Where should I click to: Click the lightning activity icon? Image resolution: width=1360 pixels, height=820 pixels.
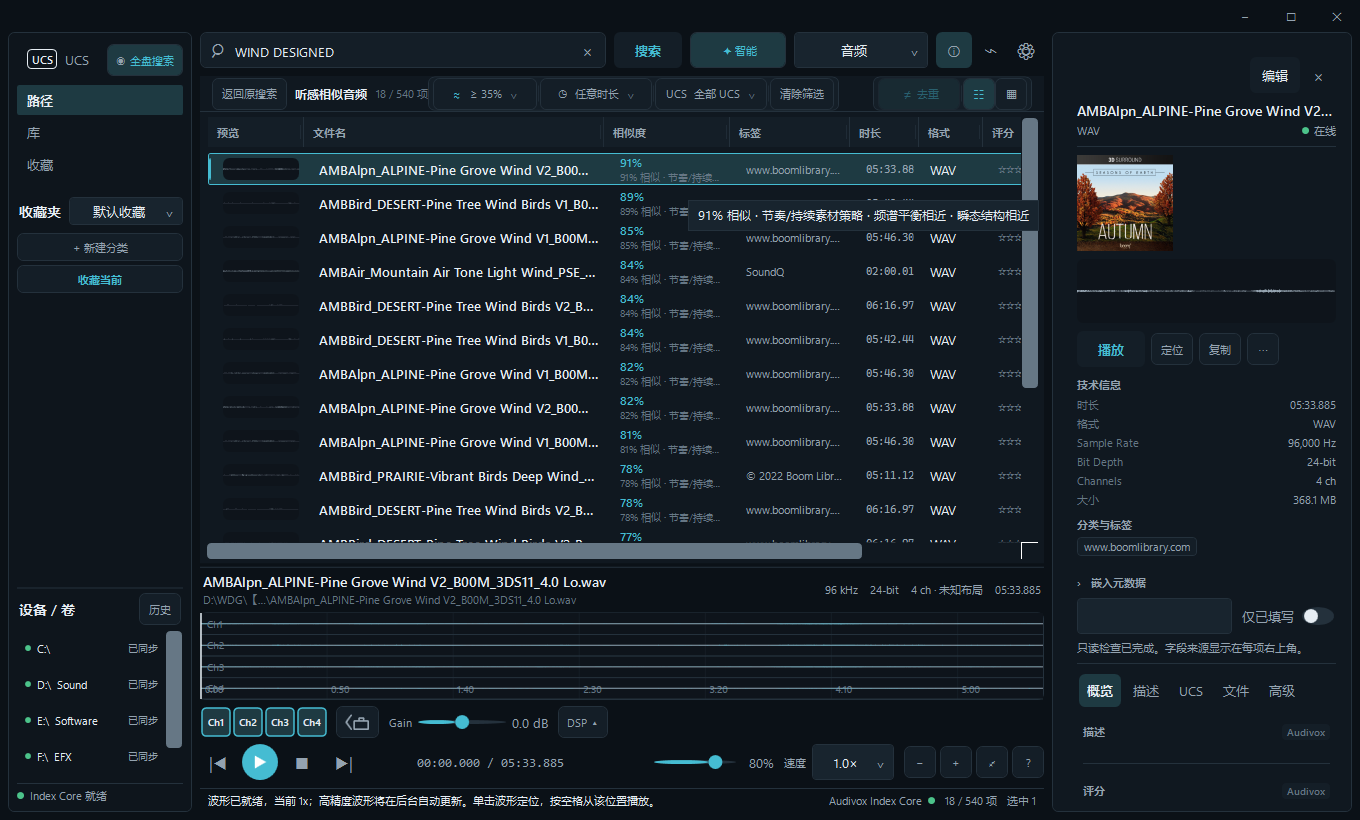[990, 51]
